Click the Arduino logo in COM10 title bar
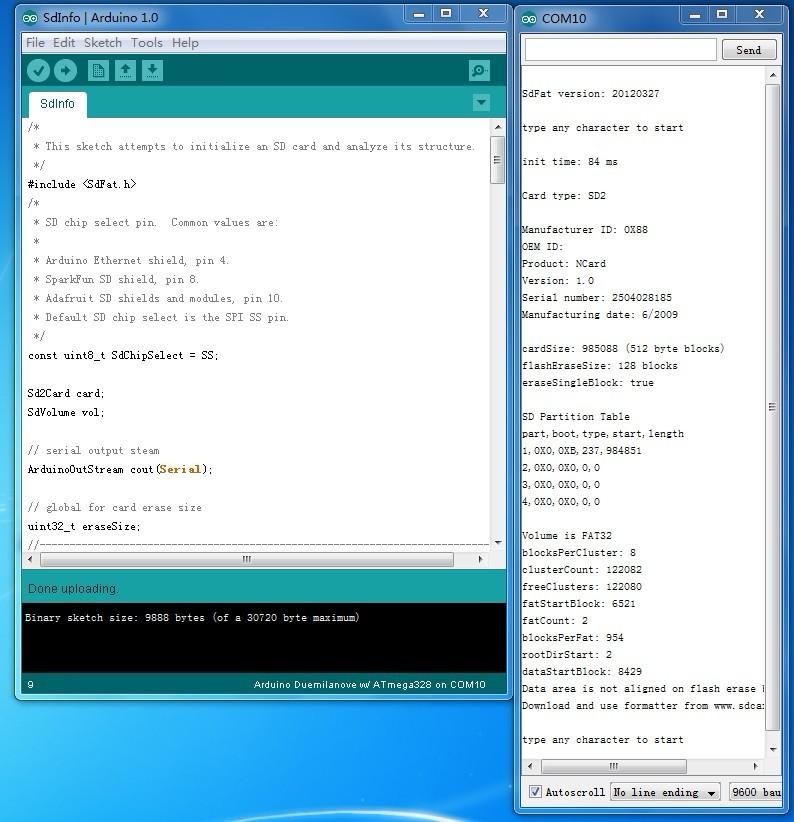The height and width of the screenshot is (822, 794). coord(529,19)
